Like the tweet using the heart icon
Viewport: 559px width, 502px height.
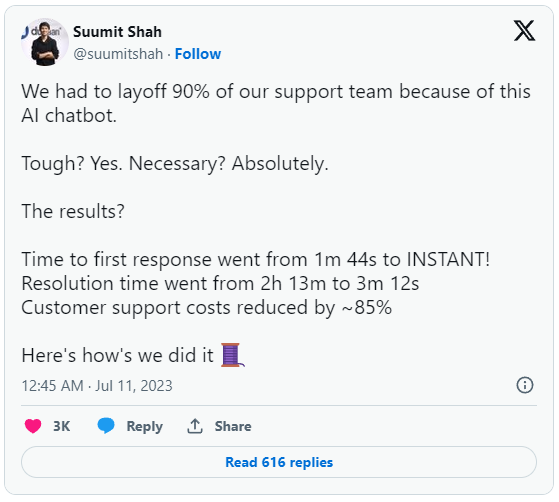pos(33,426)
